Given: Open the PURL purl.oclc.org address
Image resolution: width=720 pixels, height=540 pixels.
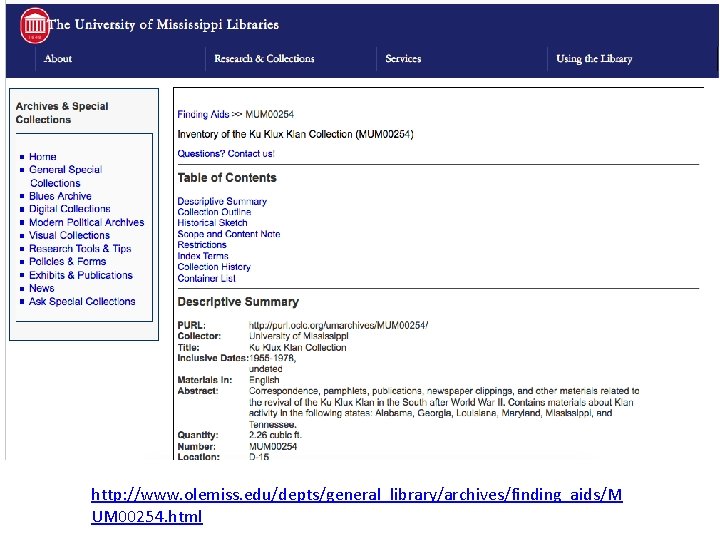Looking at the screenshot, I should [x=338, y=325].
